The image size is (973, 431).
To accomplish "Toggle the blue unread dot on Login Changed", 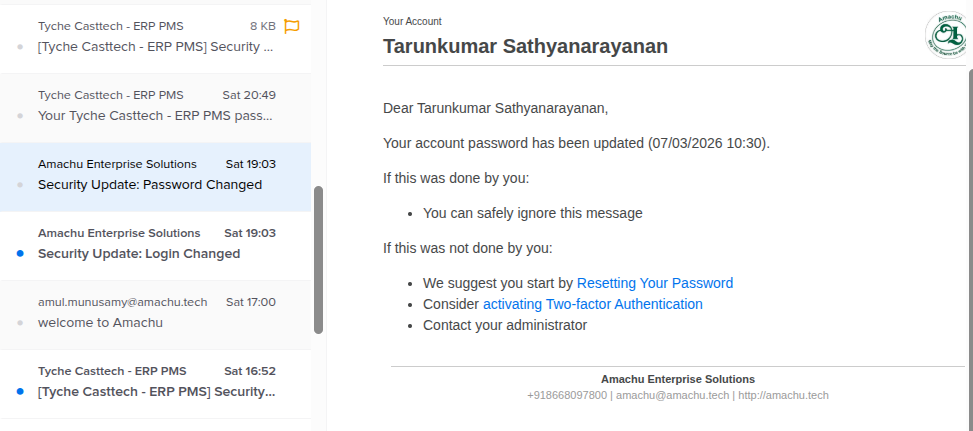I will (x=20, y=254).
